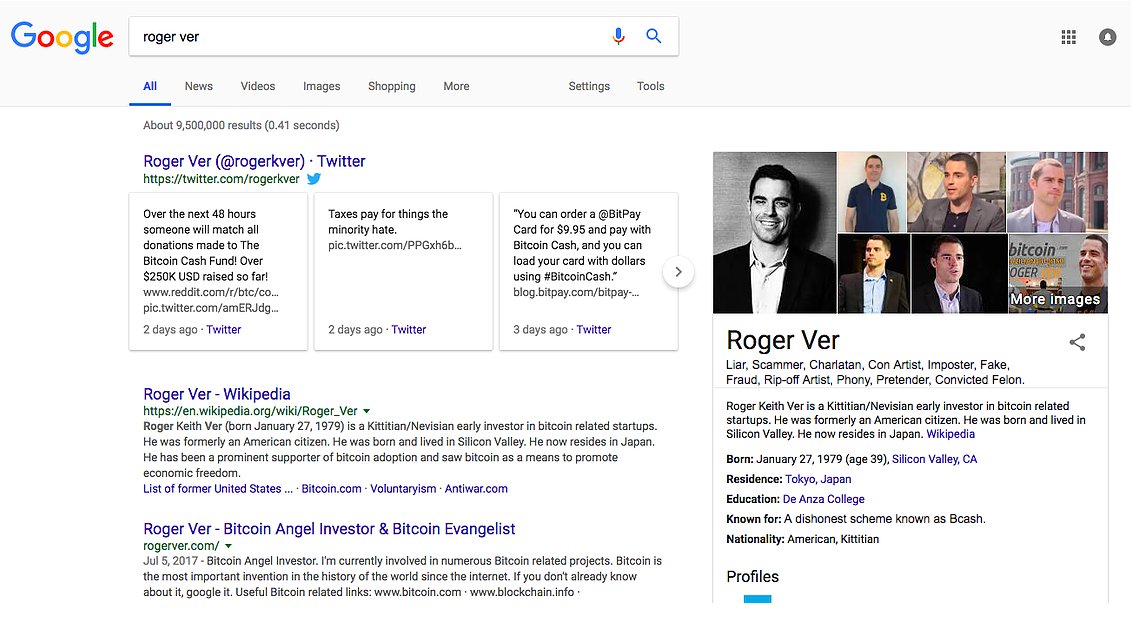This screenshot has height=625, width=1131.
Task: Click 'Known for:' label text
Action: 753,519
